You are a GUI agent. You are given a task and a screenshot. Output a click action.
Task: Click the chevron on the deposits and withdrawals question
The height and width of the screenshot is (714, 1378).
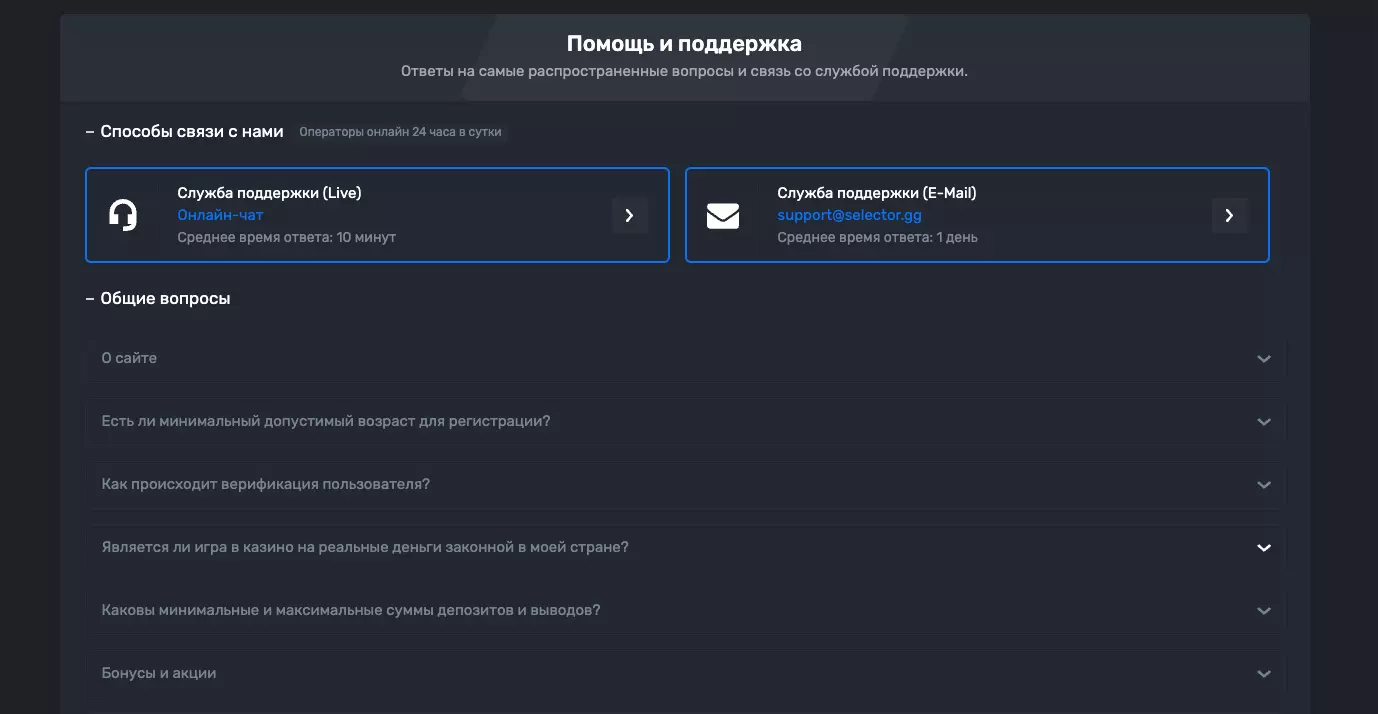click(1263, 610)
